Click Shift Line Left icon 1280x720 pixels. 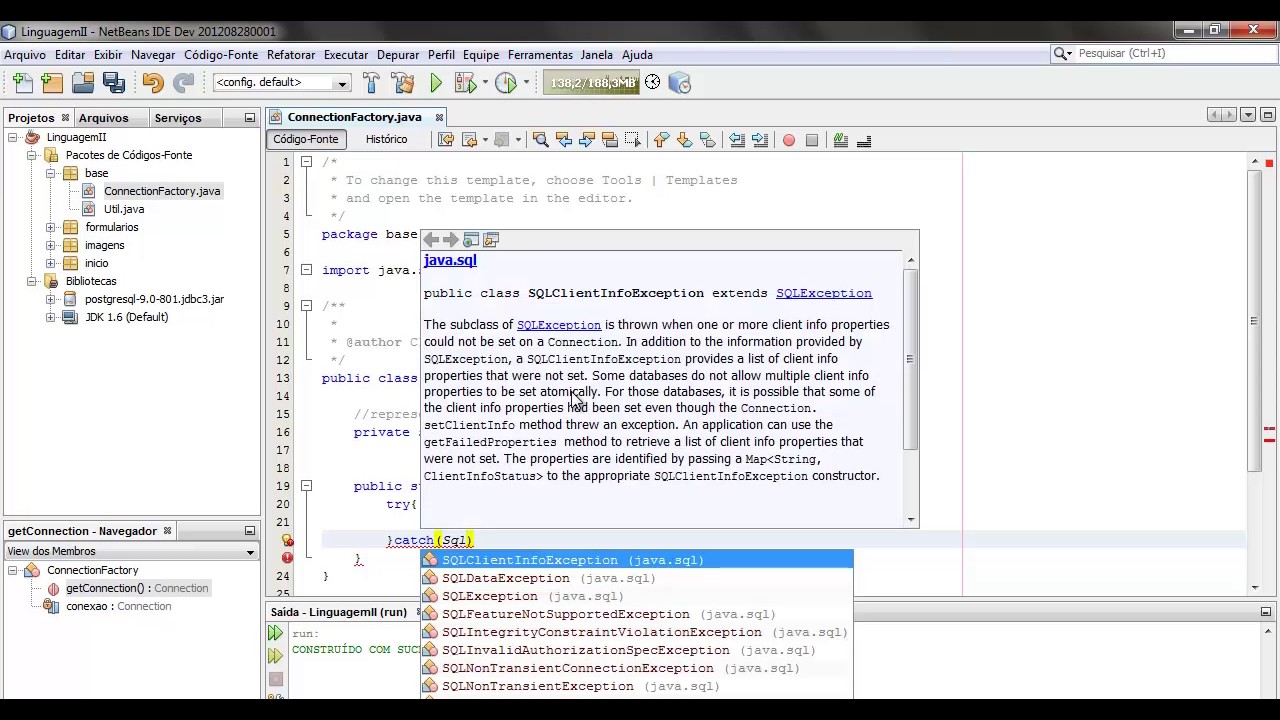[737, 140]
